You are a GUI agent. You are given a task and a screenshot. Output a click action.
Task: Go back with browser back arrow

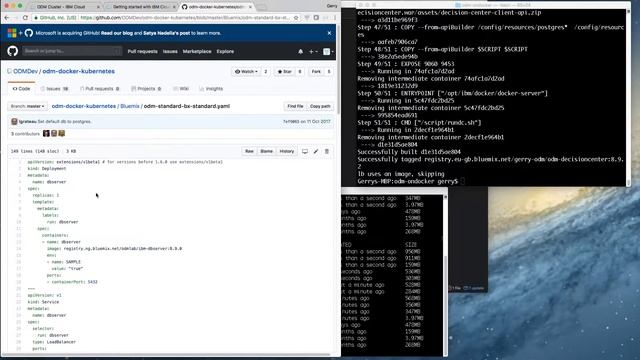(x=7, y=18)
